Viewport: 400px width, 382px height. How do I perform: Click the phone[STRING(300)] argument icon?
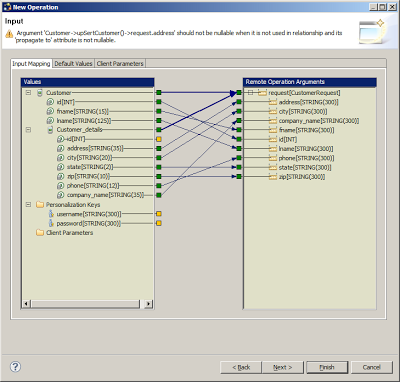(x=273, y=158)
